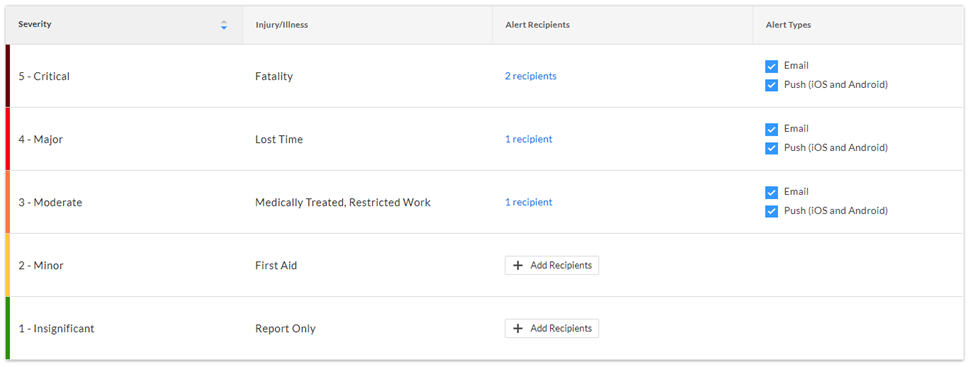
Task: Add Recipients for First Aid row
Action: click(552, 266)
